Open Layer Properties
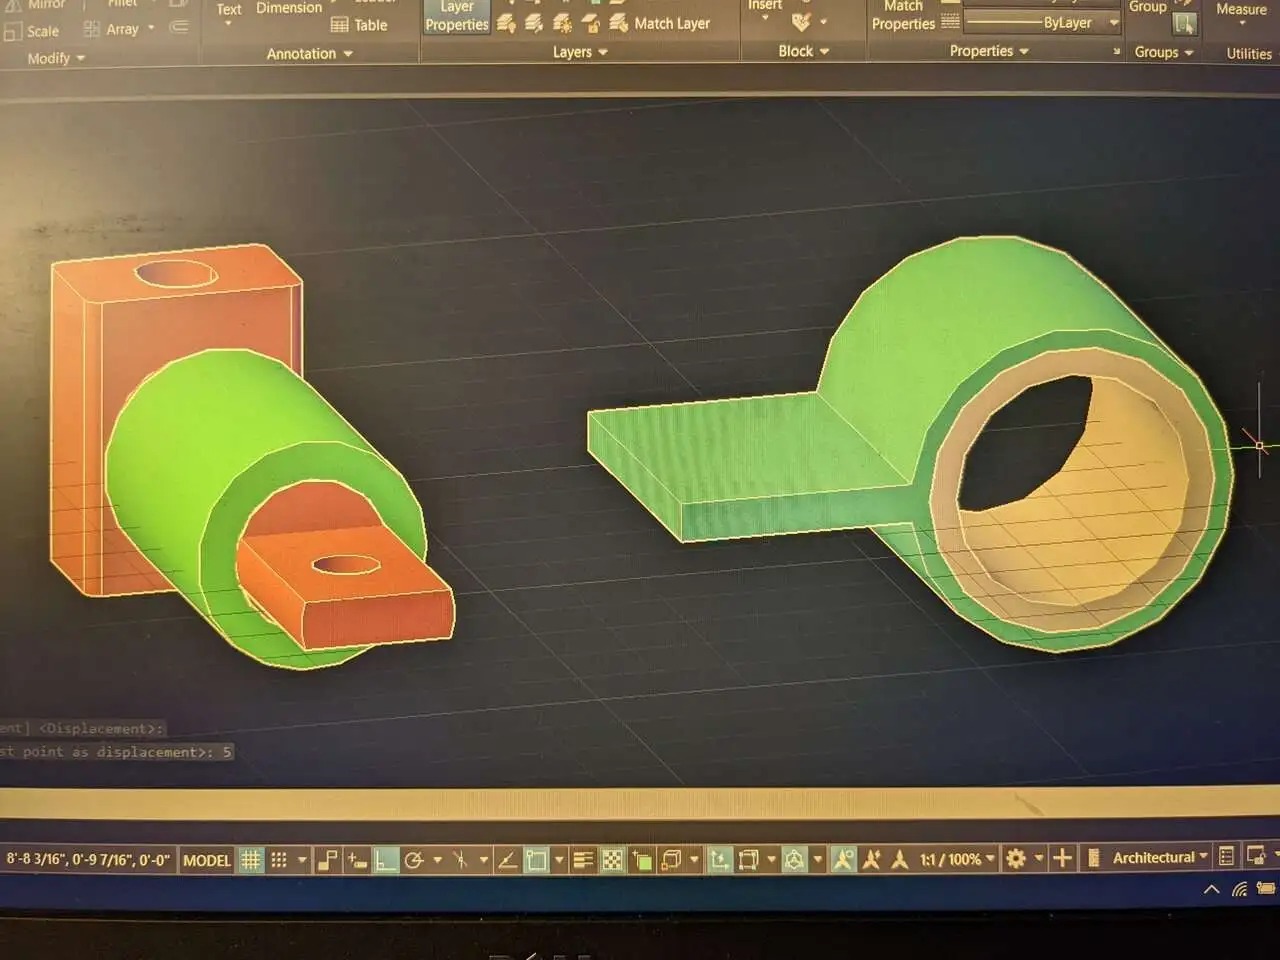Image resolution: width=1280 pixels, height=960 pixels. (x=457, y=17)
